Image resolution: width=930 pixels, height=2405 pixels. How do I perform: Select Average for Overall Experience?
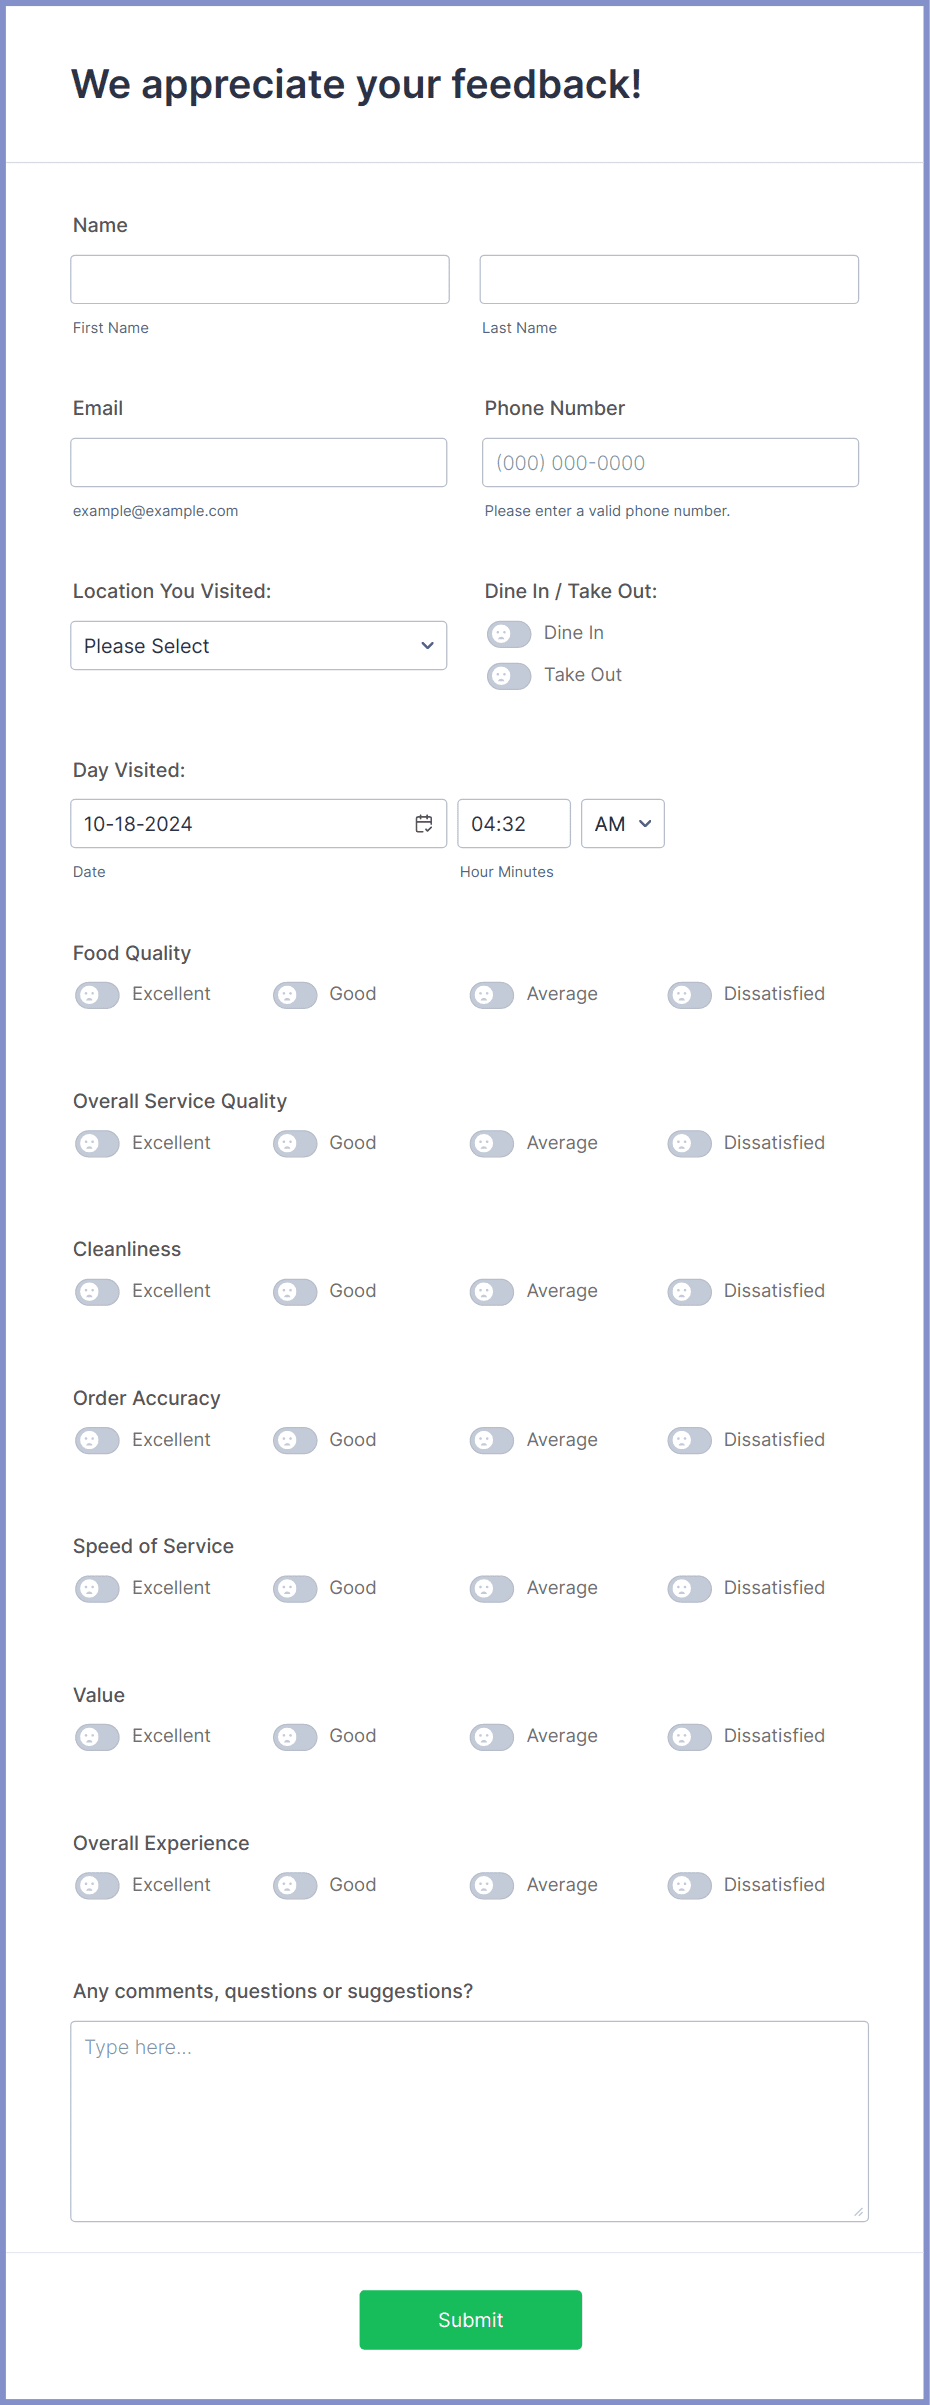492,1885
